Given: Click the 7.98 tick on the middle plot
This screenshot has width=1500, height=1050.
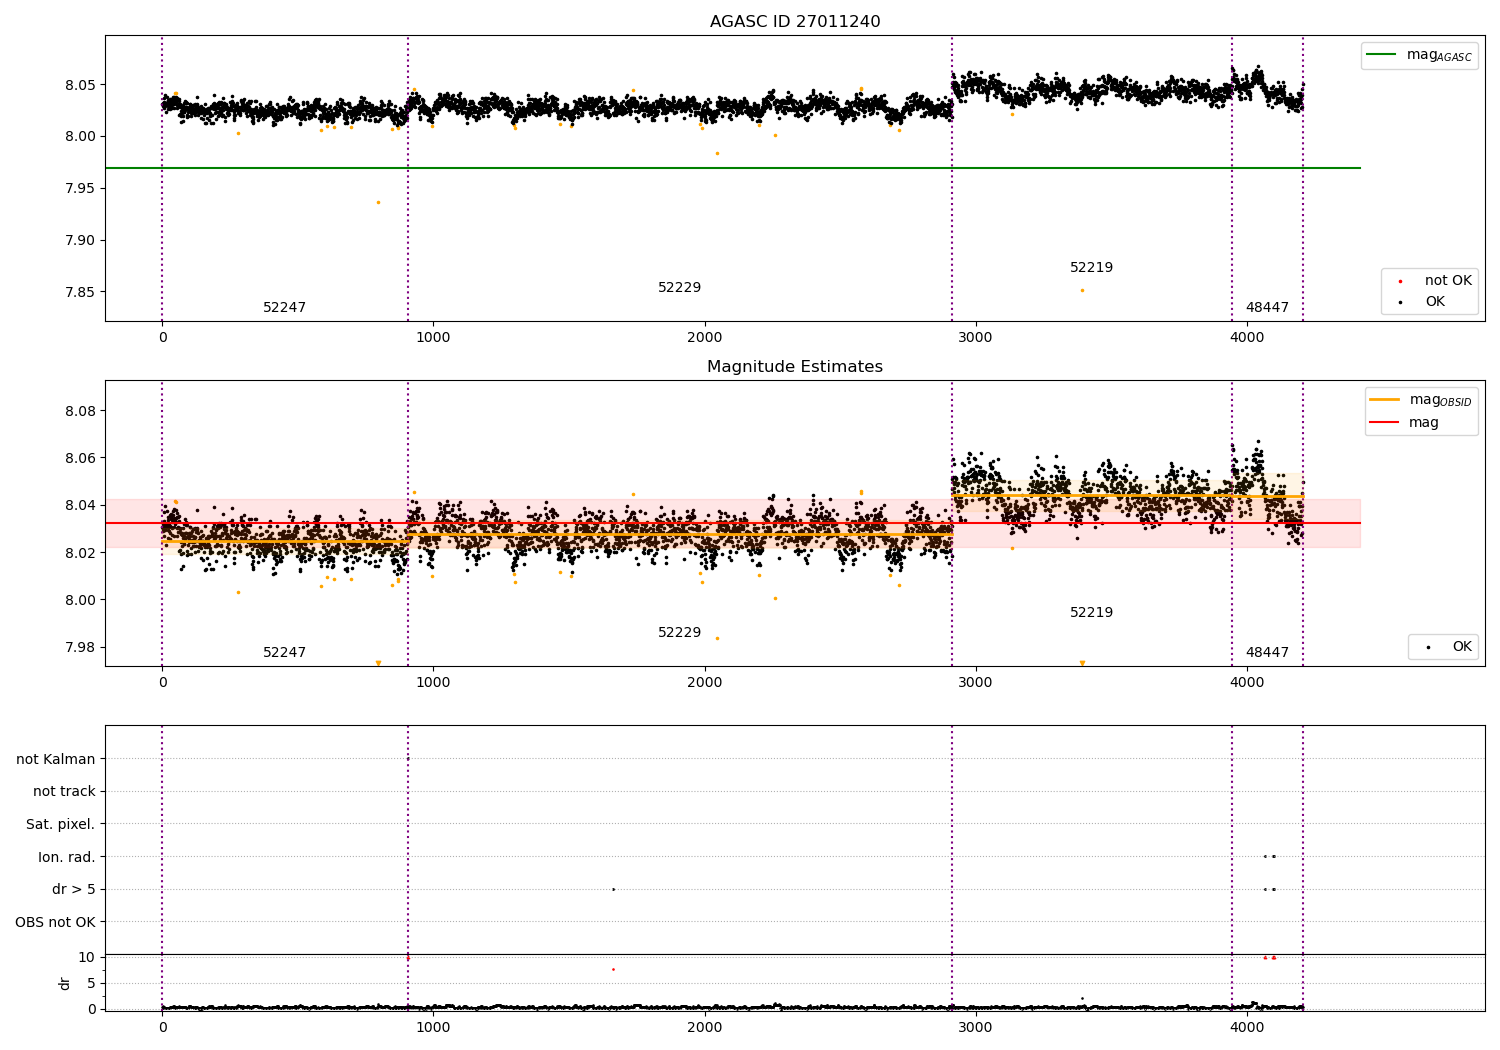Looking at the screenshot, I should 80,648.
